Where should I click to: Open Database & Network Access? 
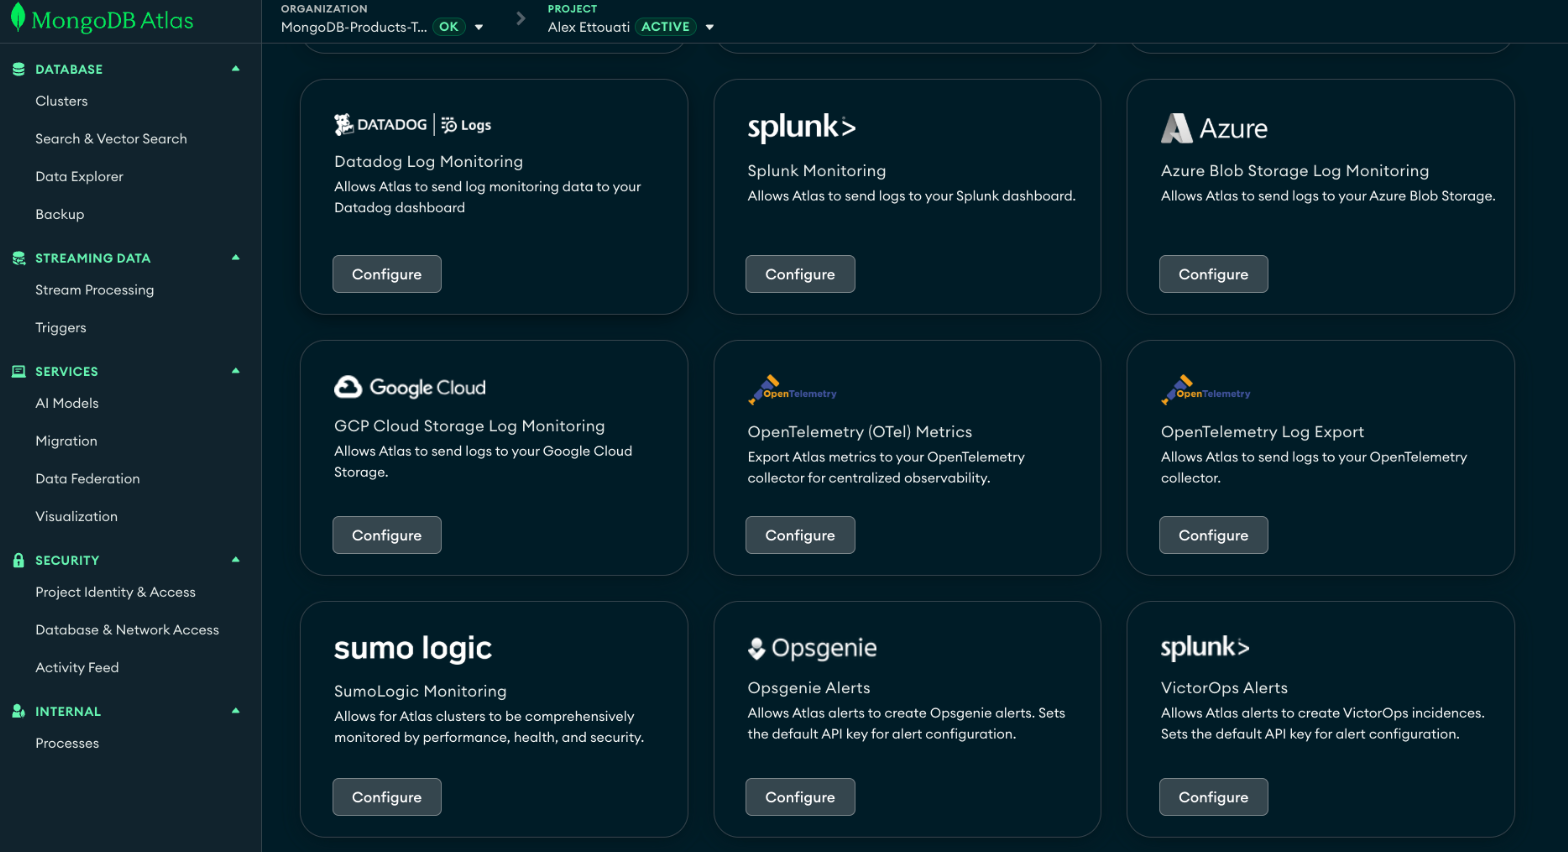coord(127,630)
